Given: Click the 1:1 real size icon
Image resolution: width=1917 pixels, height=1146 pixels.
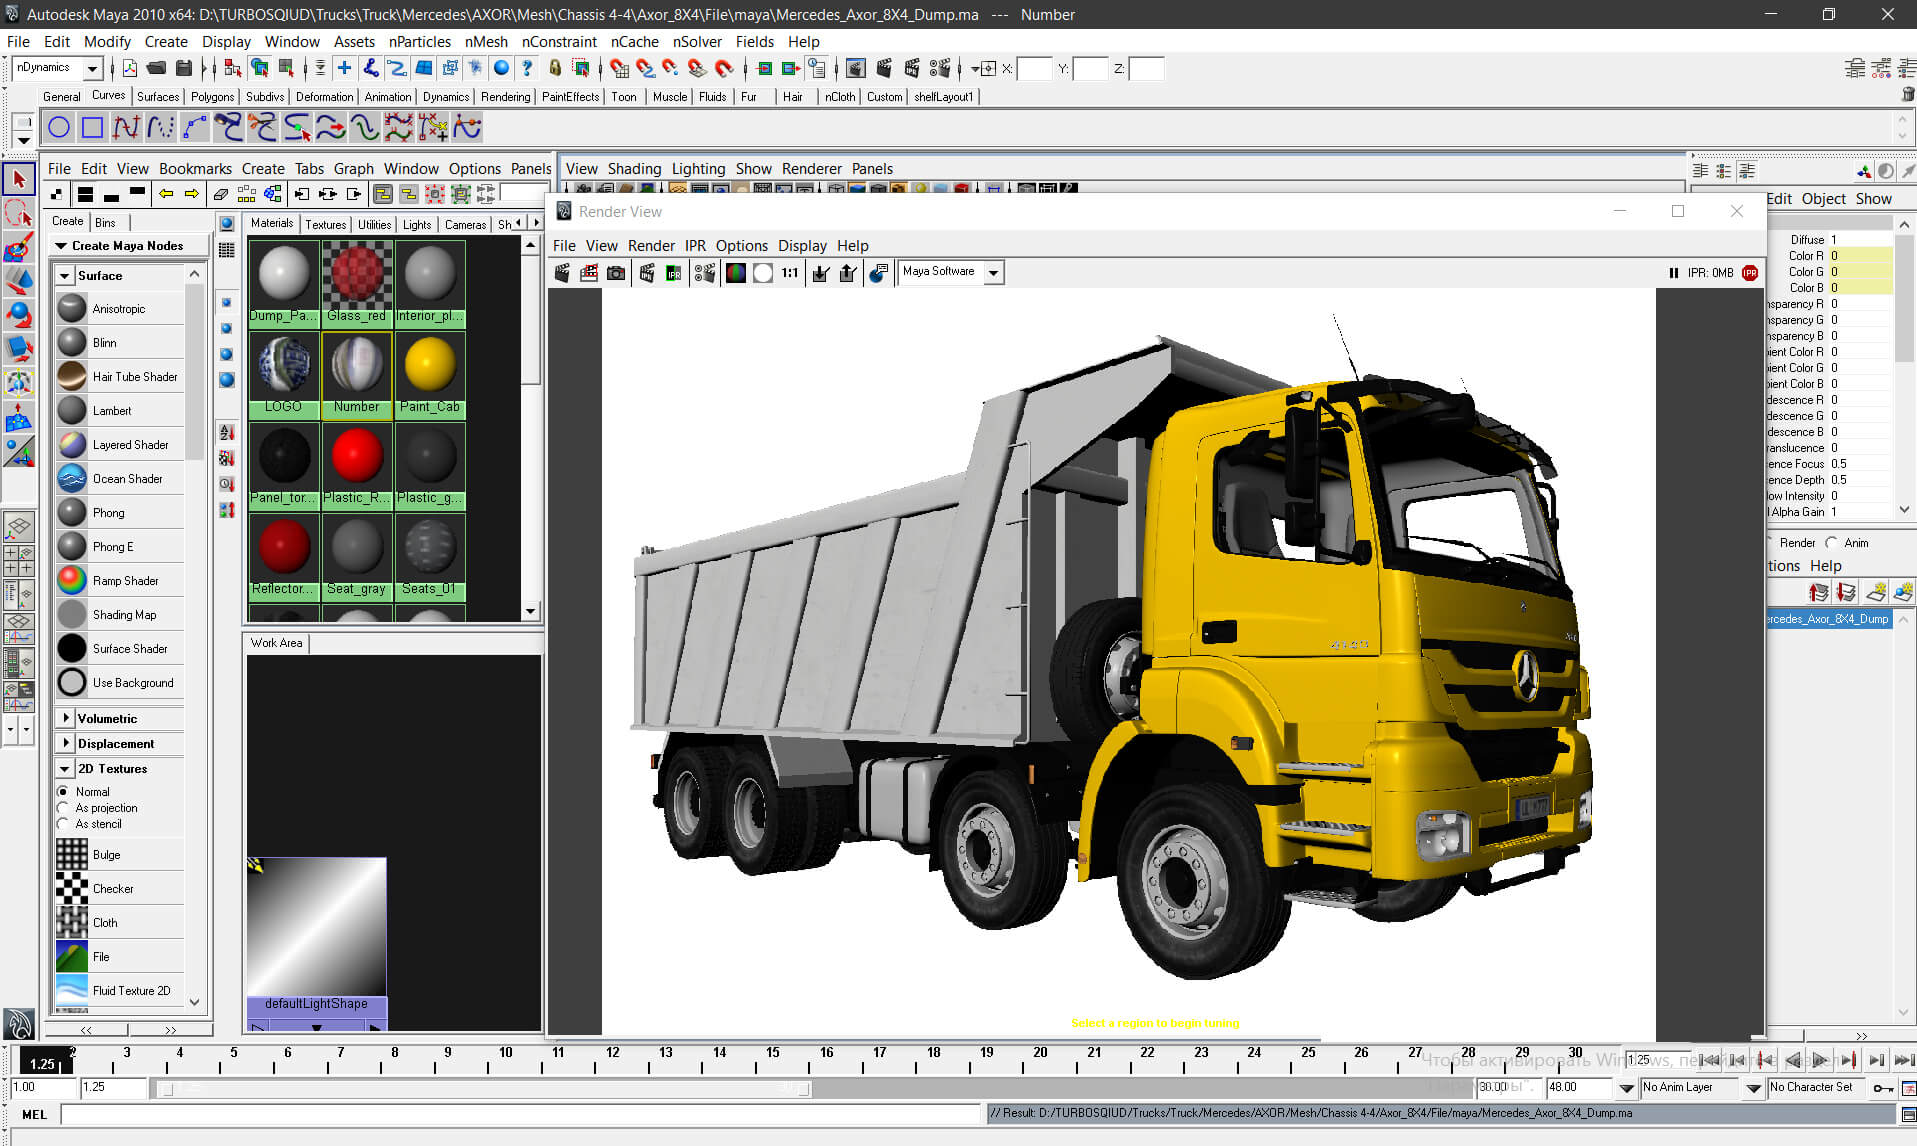Looking at the screenshot, I should click(790, 272).
